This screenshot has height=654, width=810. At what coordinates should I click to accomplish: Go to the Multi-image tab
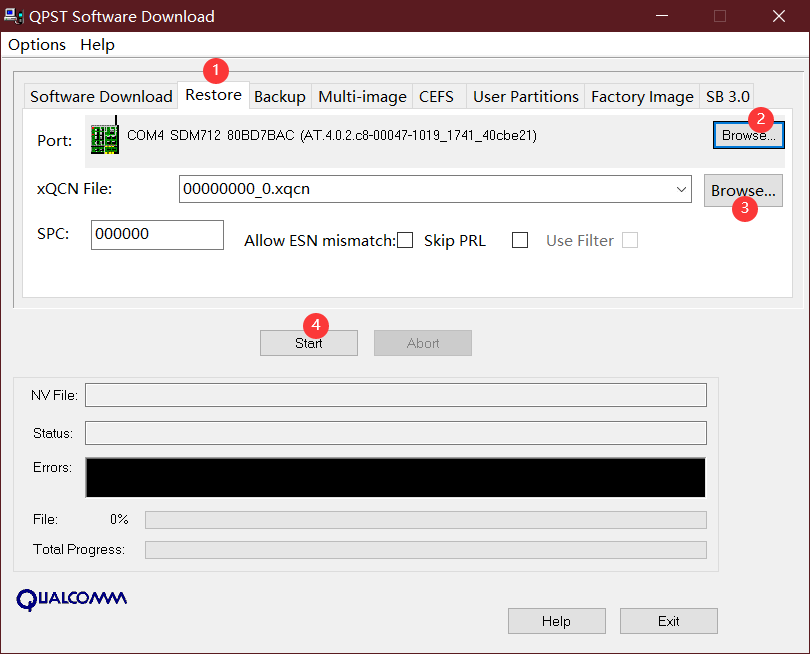362,97
